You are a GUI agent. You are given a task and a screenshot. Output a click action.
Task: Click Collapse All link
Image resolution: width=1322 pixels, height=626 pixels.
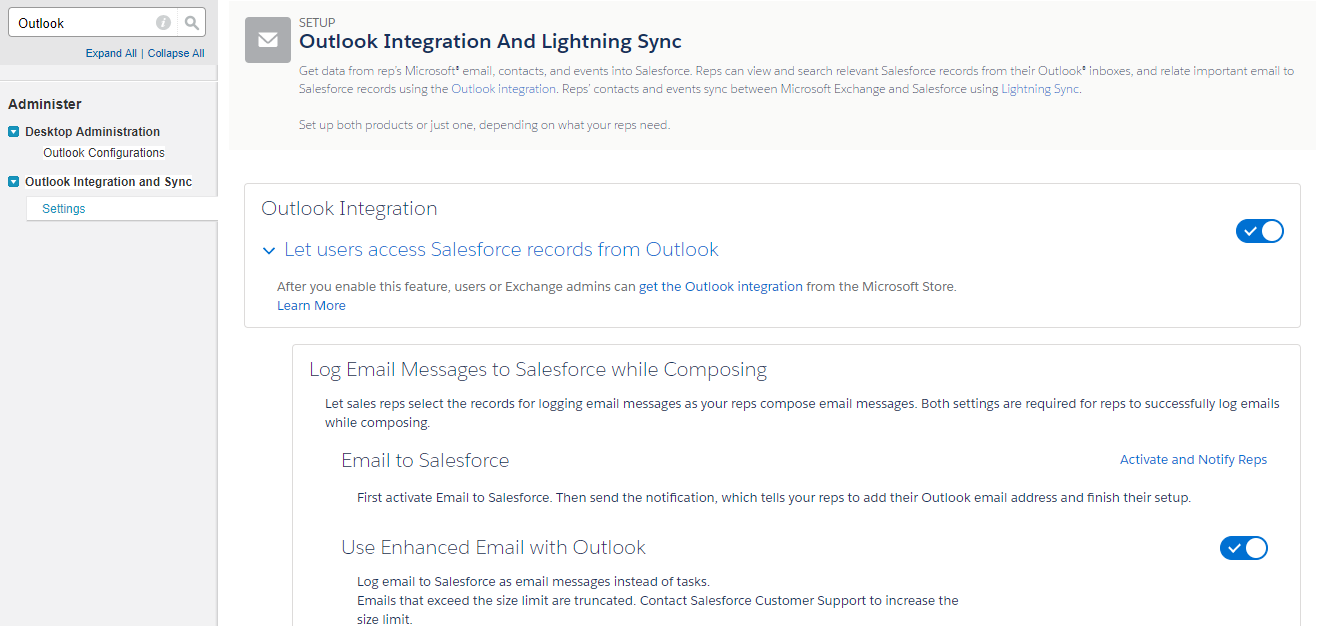point(176,54)
